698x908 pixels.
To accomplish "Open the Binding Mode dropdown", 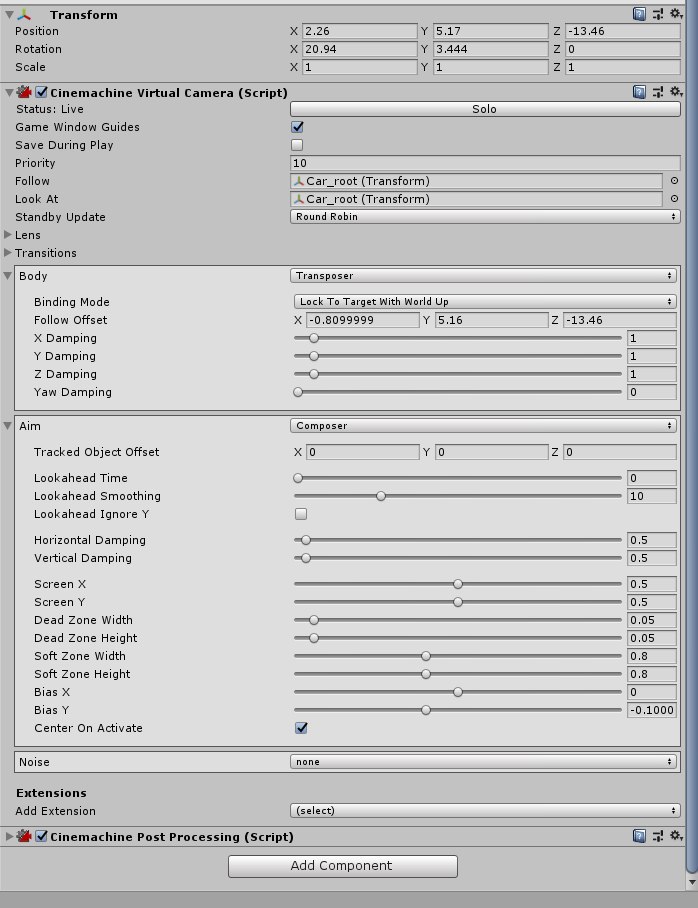I will (x=485, y=302).
